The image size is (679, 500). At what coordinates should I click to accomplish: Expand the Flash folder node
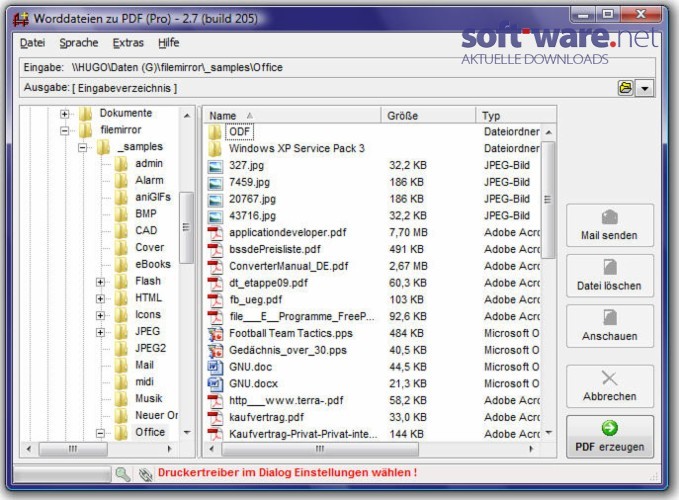pyautogui.click(x=100, y=282)
